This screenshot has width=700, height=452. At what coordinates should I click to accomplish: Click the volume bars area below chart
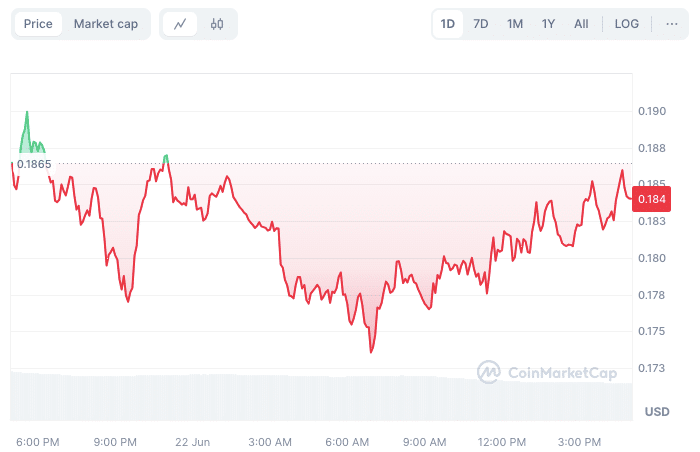pos(320,396)
